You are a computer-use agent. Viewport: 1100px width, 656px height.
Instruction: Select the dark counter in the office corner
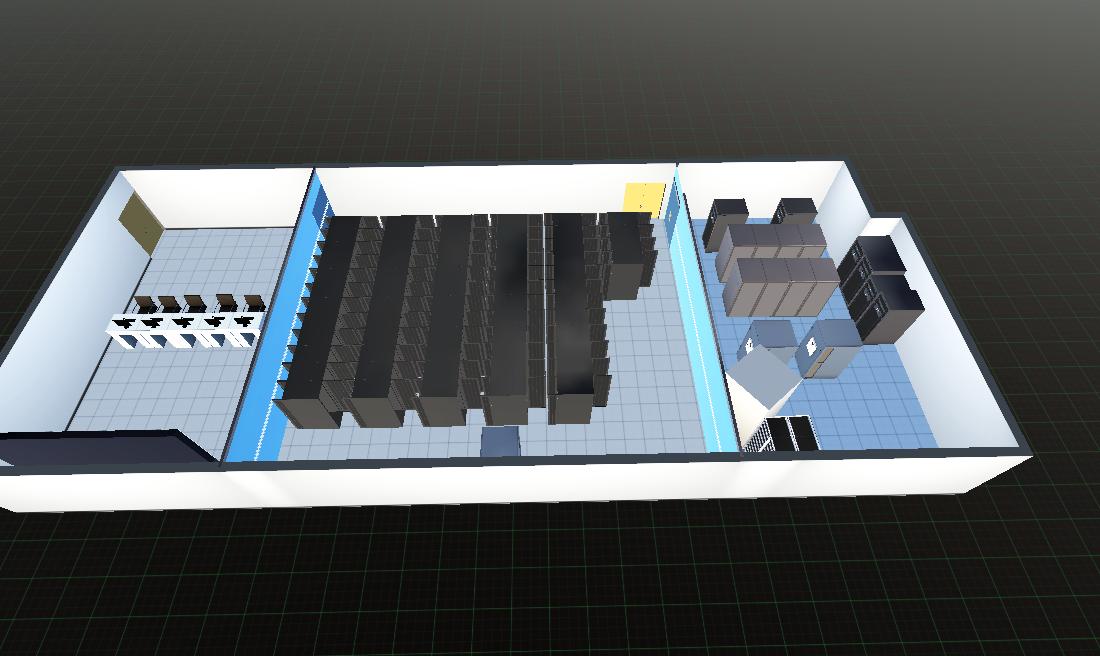pyautogui.click(x=100, y=447)
